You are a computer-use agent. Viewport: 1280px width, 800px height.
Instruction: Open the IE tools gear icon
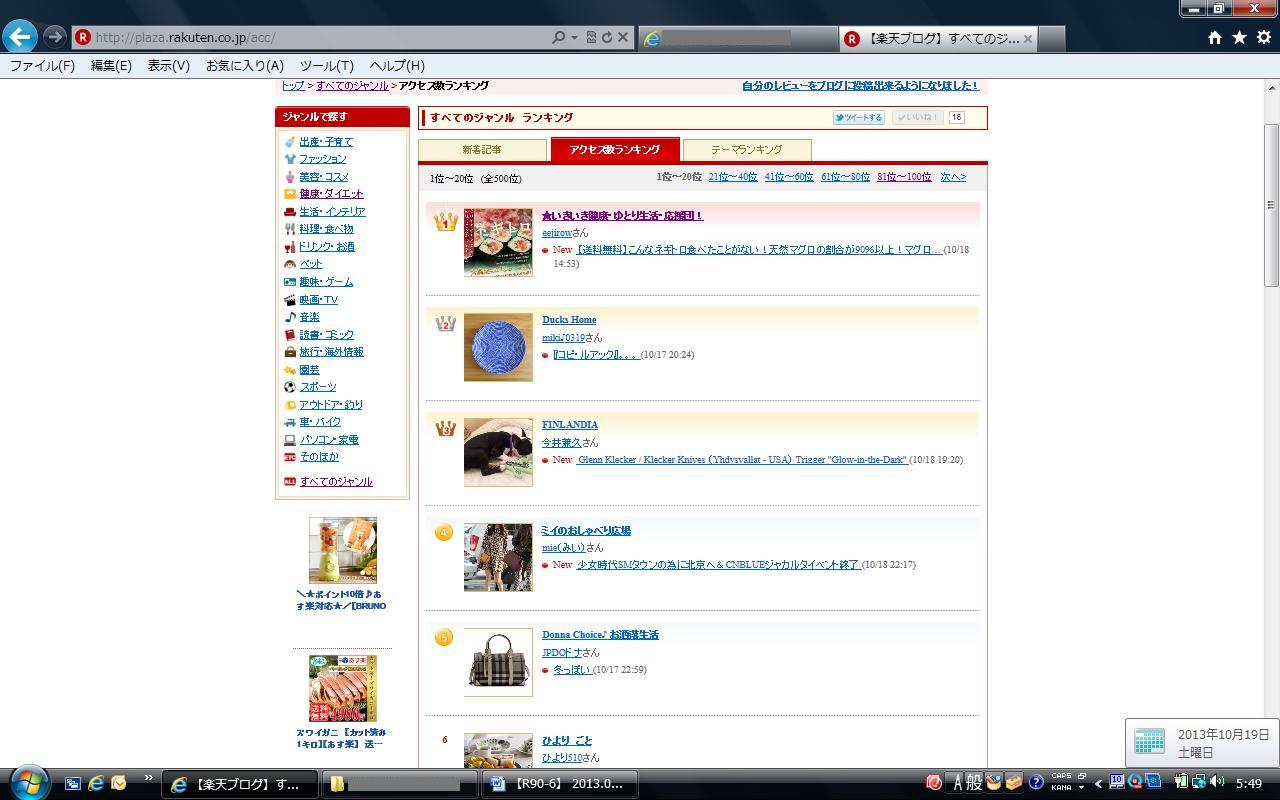tap(1263, 37)
